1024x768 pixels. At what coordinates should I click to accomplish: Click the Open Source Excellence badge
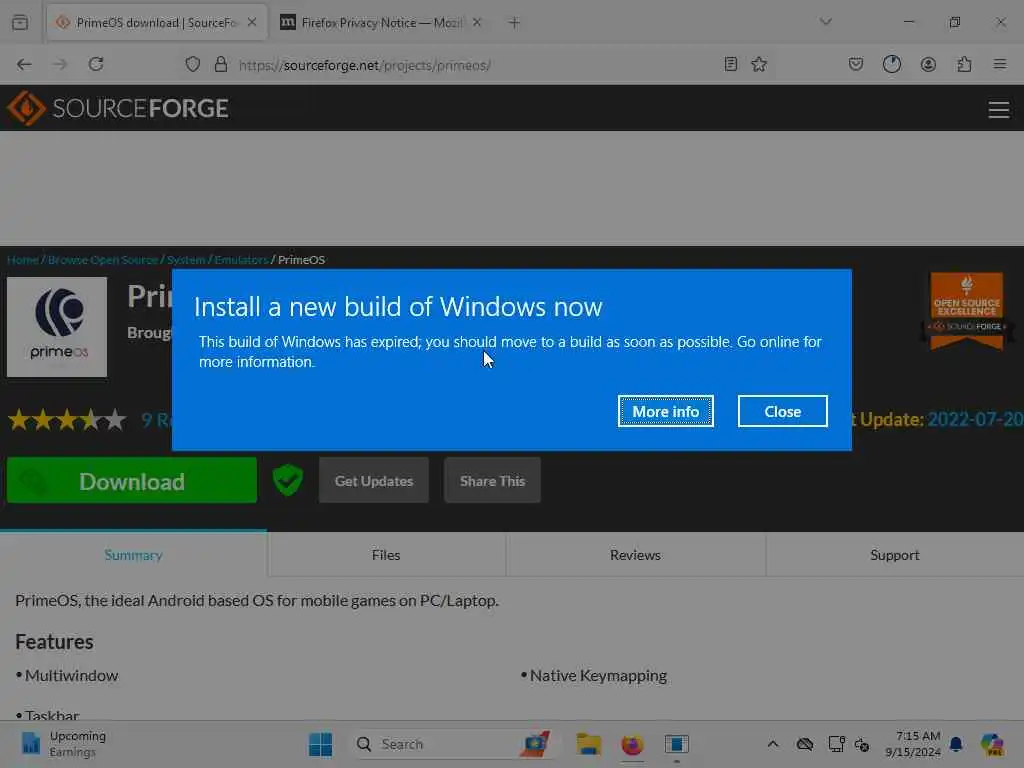pos(967,311)
